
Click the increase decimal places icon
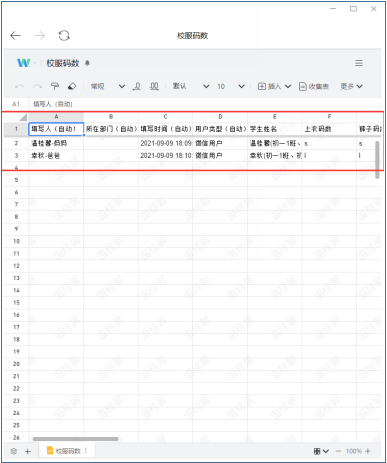coord(154,86)
